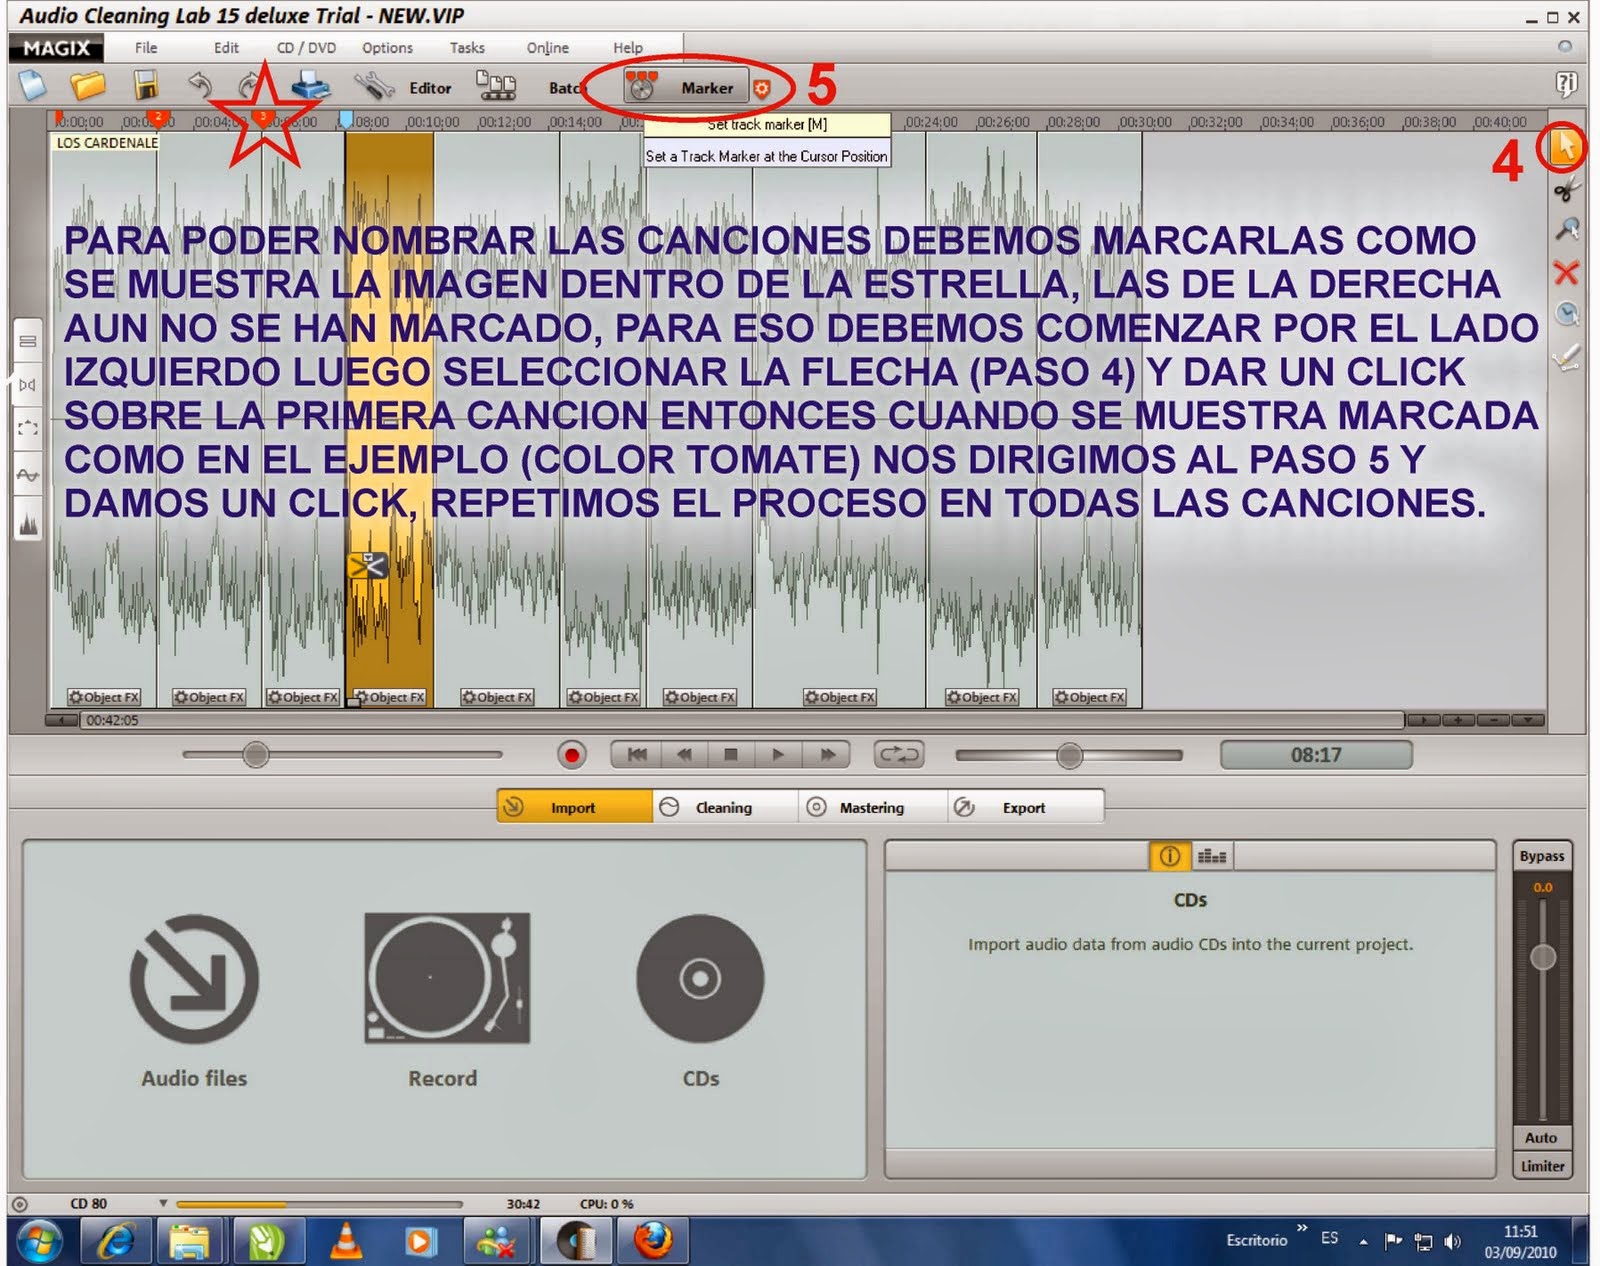The height and width of the screenshot is (1266, 1600).
Task: Click the spectrum view icon in the left sidebar
Action: 28,523
